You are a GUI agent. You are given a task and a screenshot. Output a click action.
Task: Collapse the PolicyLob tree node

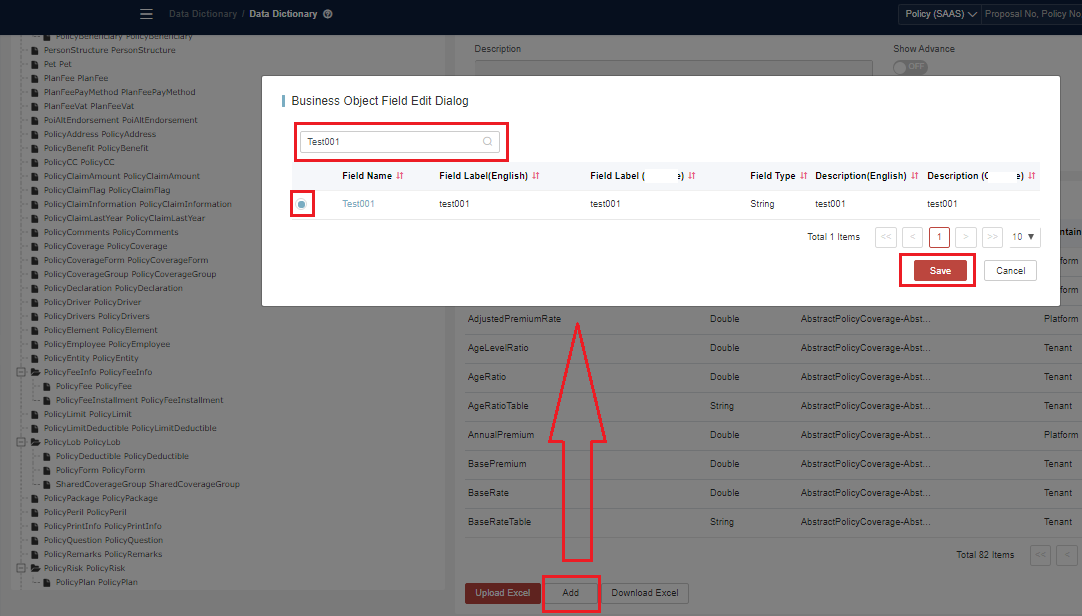tap(21, 440)
